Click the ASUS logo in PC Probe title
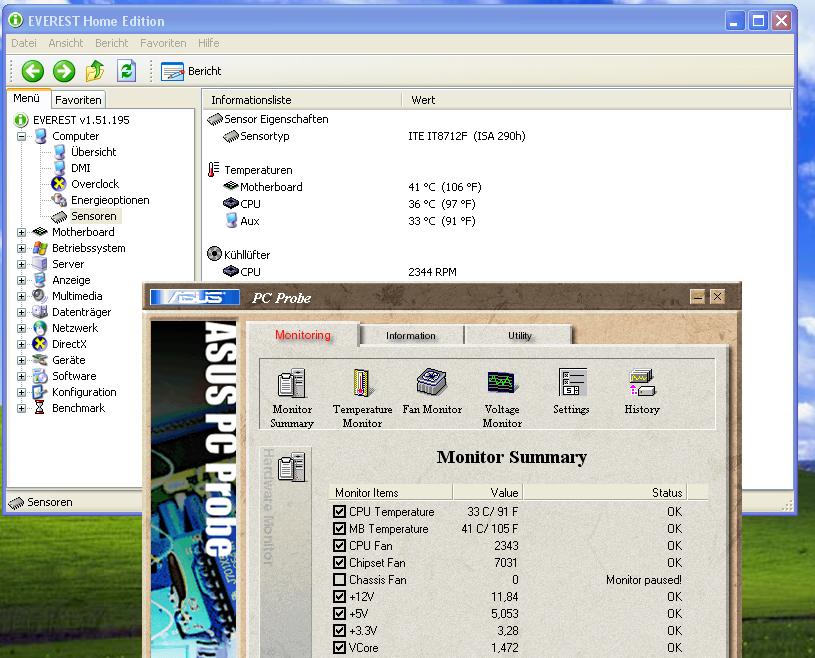 (195, 297)
